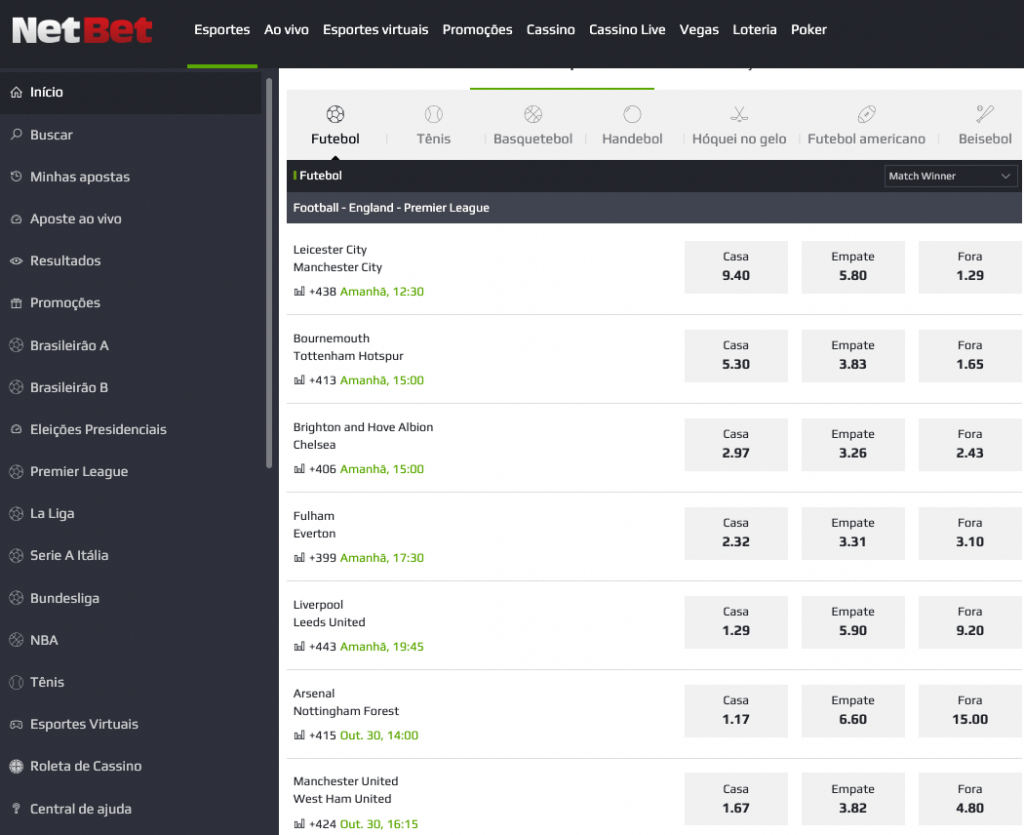1024x835 pixels.
Task: Open Cassino in top navigation
Action: point(551,29)
